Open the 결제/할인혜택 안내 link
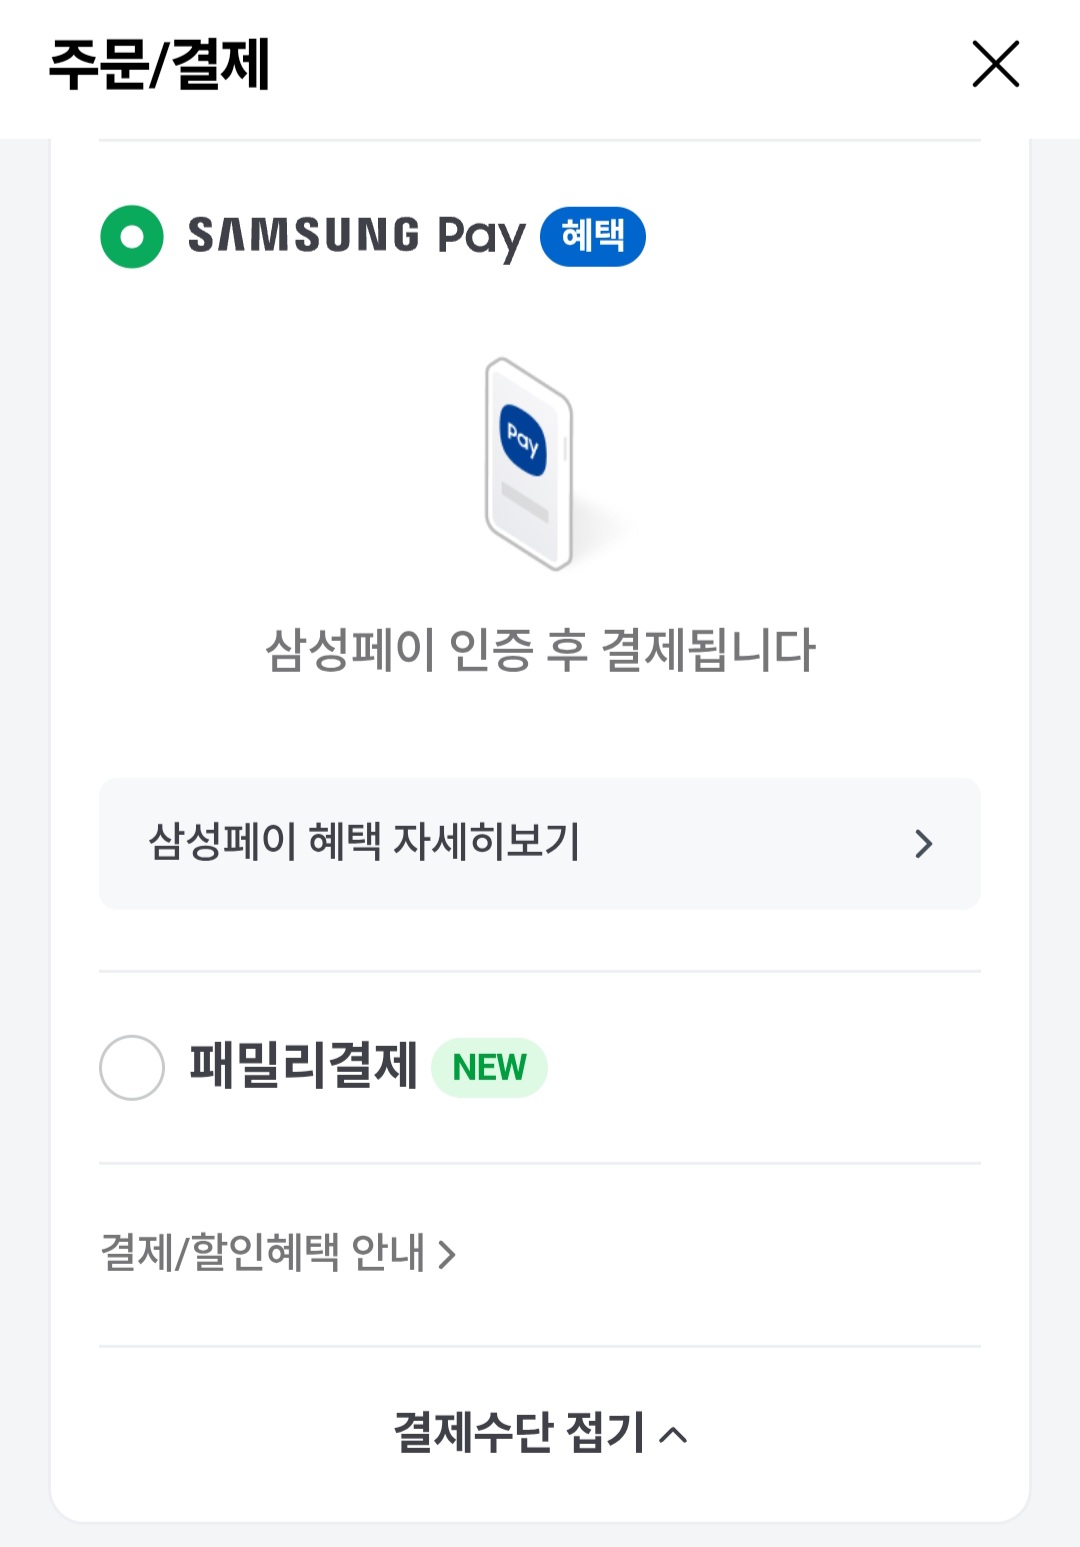The image size is (1080, 1547). click(263, 1253)
